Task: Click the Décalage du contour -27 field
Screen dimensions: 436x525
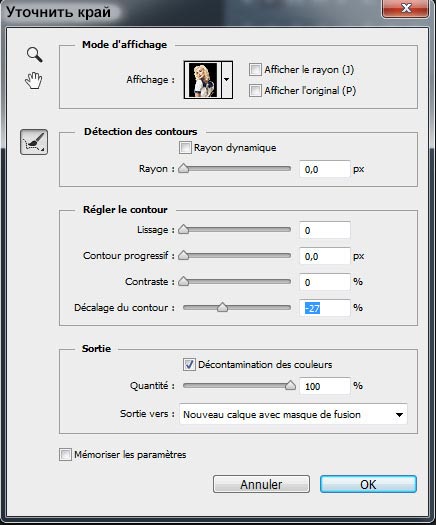Action: 324,308
